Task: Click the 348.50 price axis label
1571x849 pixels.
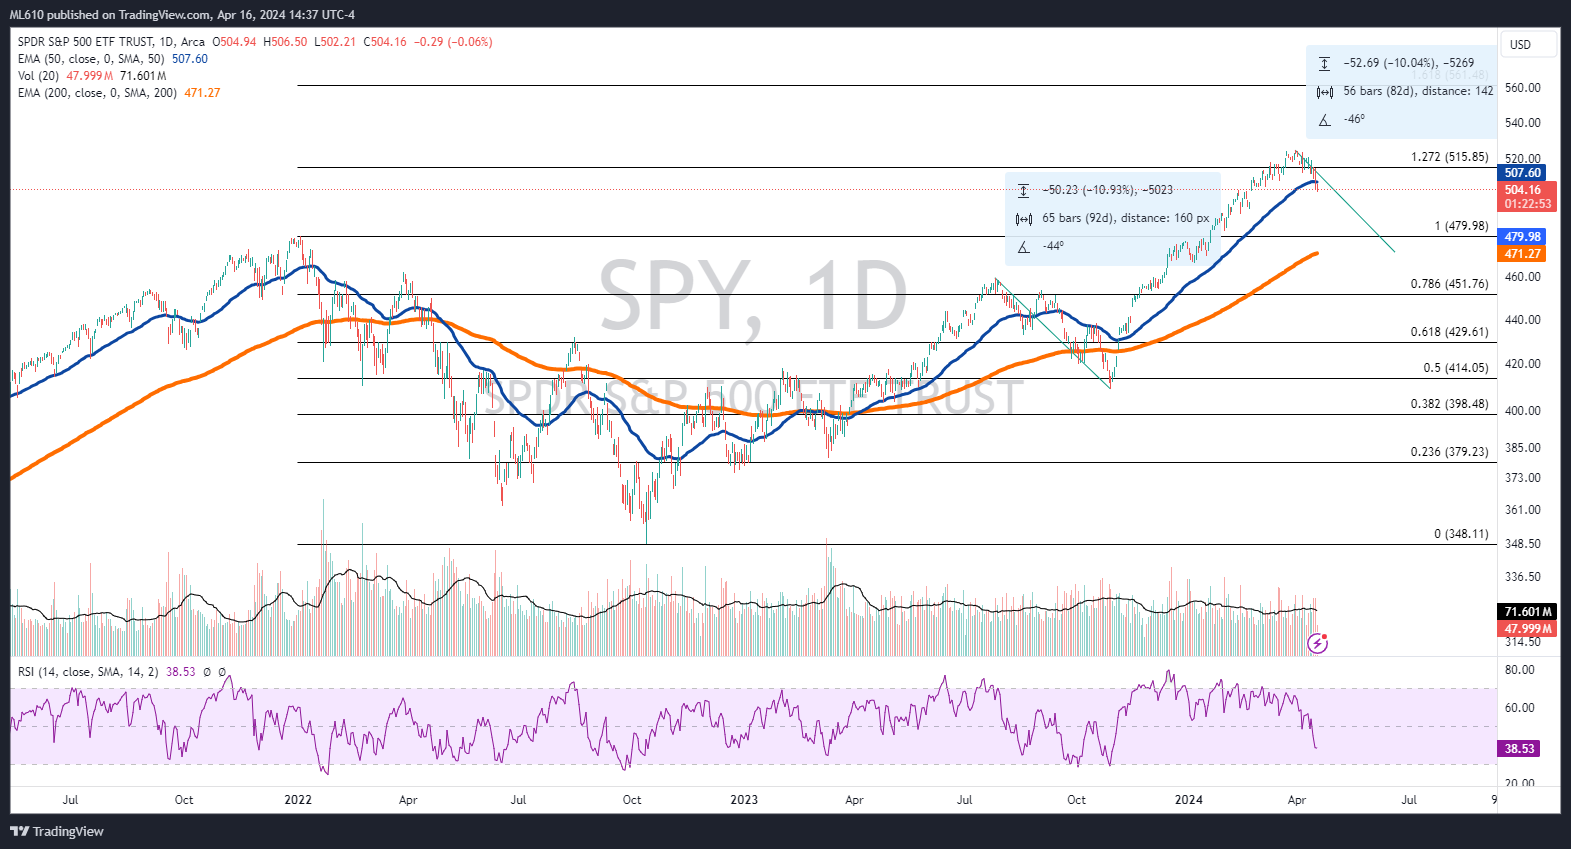Action: pyautogui.click(x=1522, y=544)
